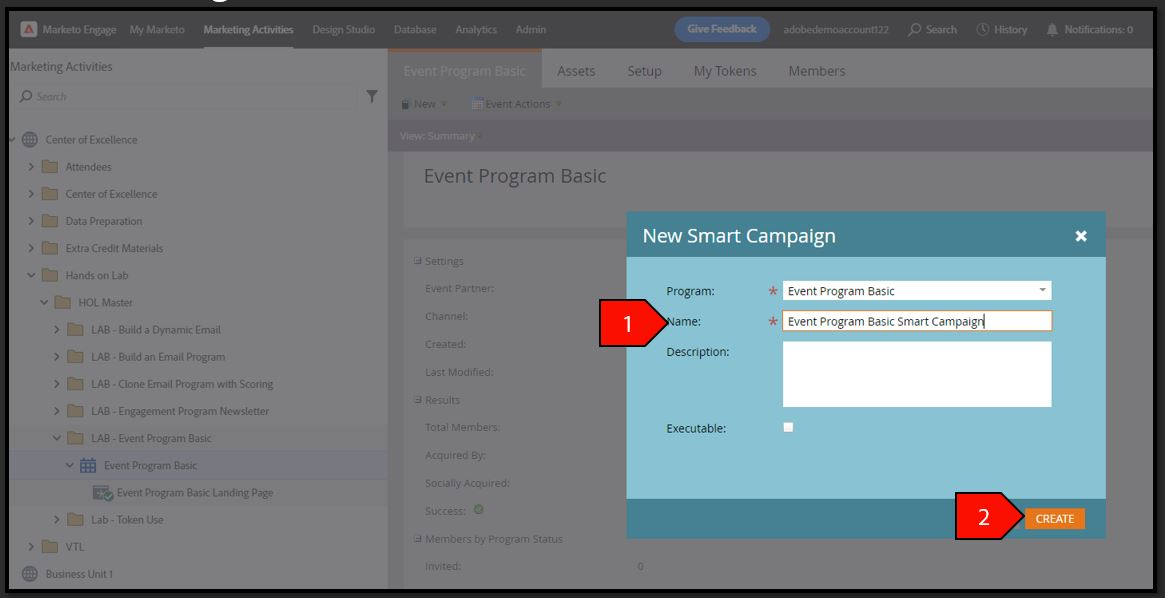Open the Search magnifier in top bar
Image resolution: width=1165 pixels, height=598 pixels.
pos(915,30)
